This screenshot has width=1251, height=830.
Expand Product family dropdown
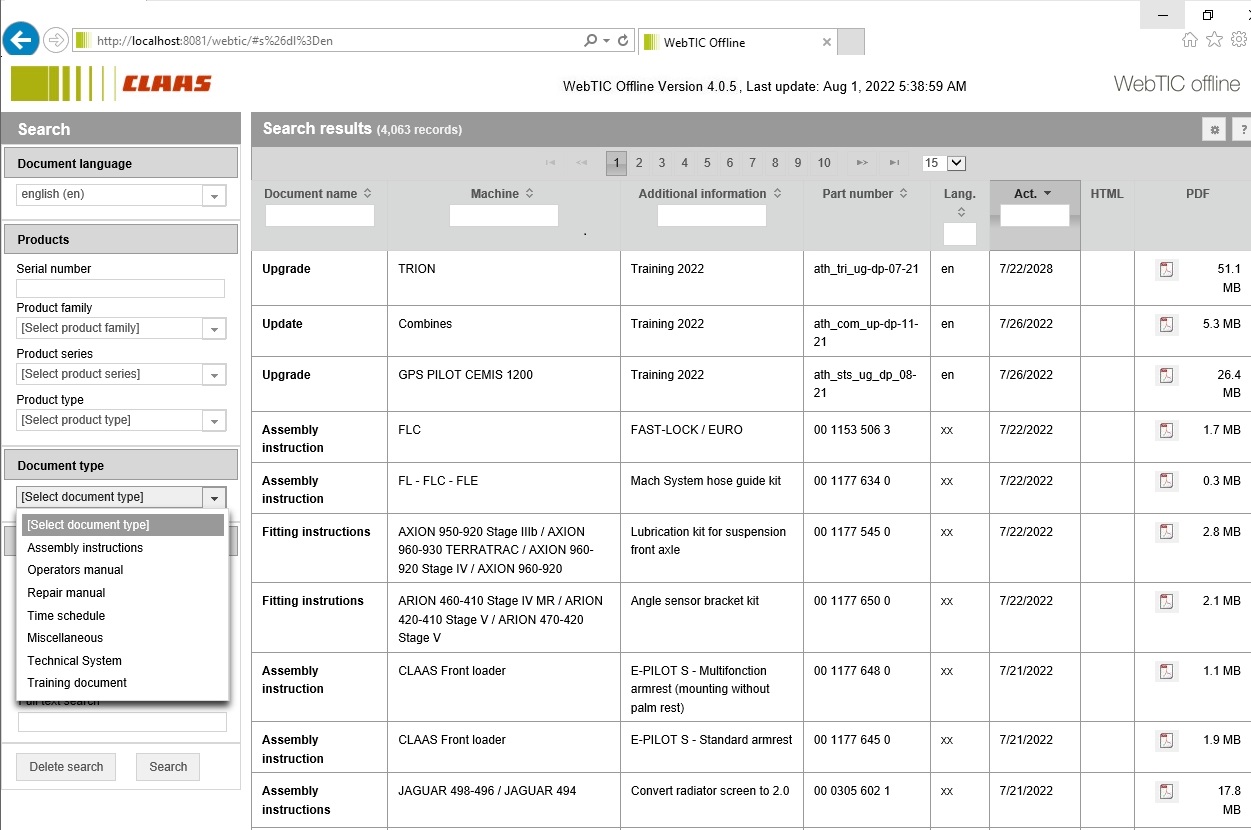pos(214,329)
